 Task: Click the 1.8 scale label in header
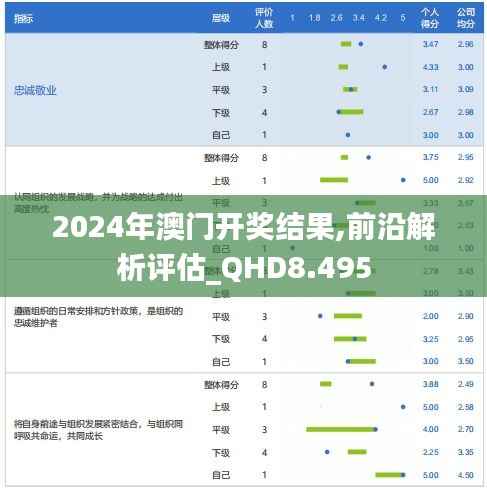coord(314,18)
